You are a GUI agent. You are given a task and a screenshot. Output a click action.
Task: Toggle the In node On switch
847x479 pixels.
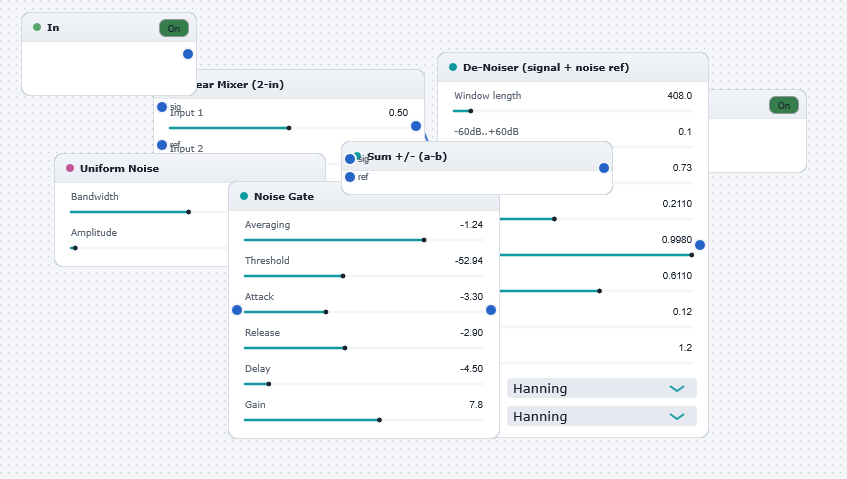(174, 28)
